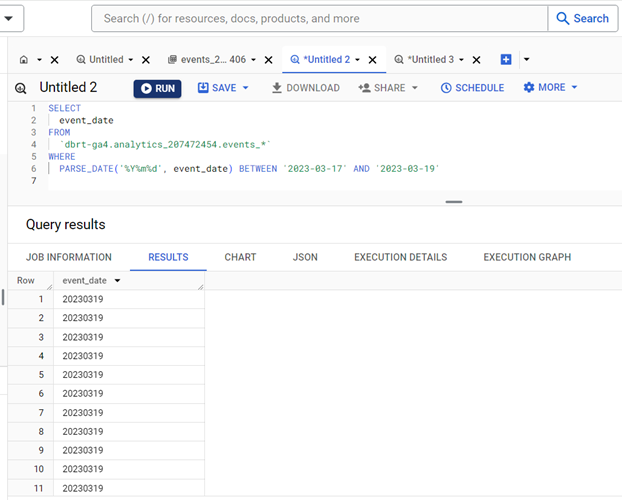Close the Untitled tab
The height and width of the screenshot is (500, 622).
click(146, 60)
